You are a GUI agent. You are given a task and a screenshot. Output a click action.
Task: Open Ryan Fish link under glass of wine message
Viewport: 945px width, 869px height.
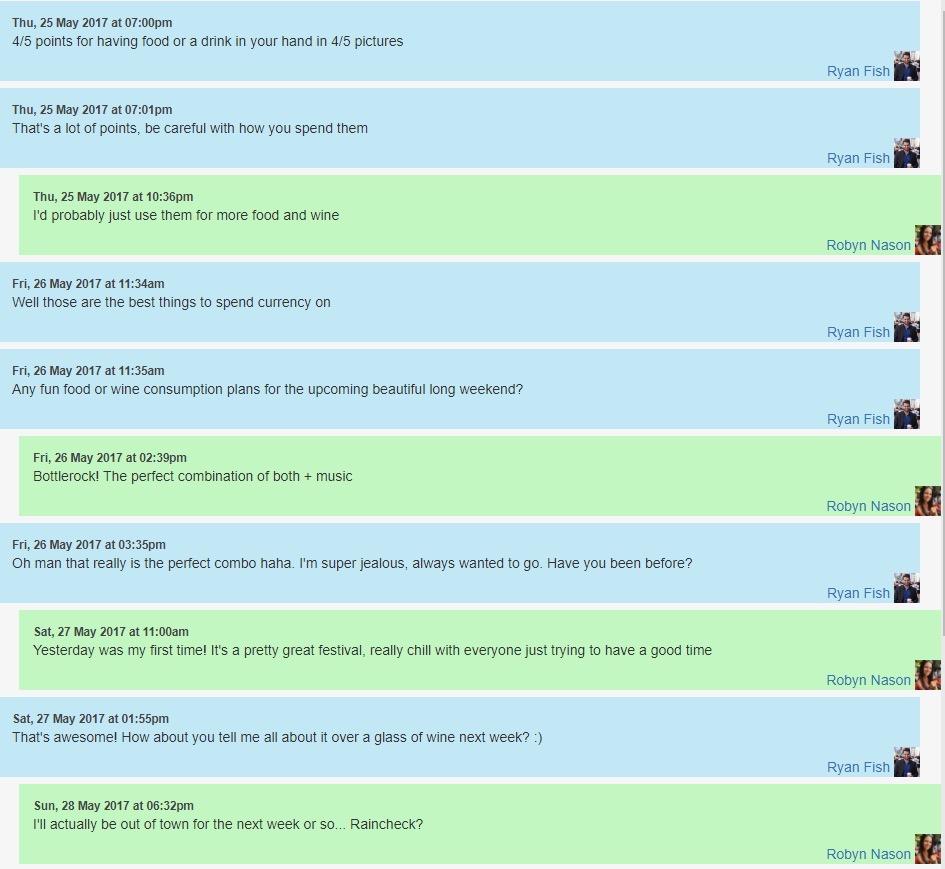[x=858, y=767]
